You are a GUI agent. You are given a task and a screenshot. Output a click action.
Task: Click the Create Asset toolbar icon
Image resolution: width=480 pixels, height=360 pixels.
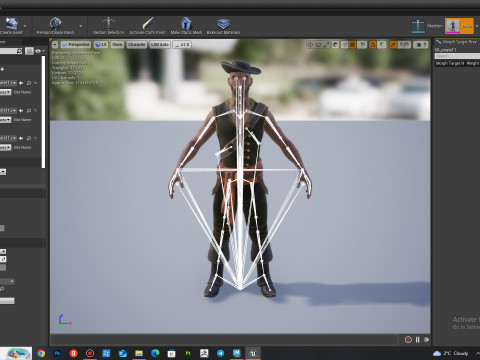tap(12, 24)
